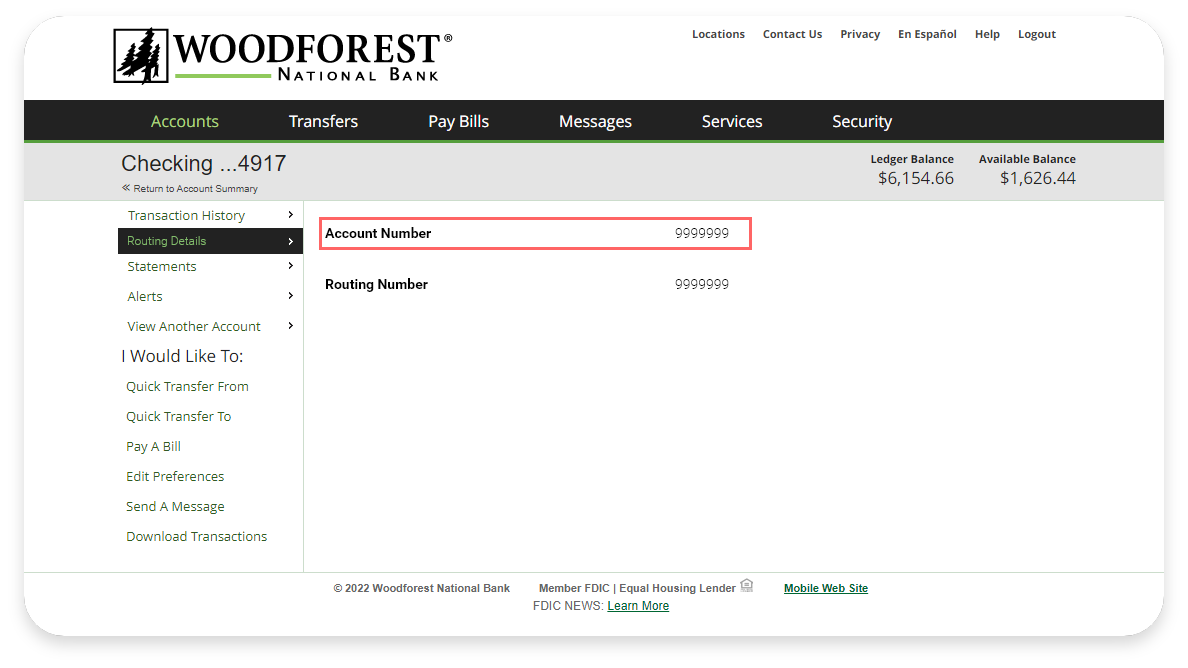Log out using the Logout link
This screenshot has width=1188, height=668.
click(x=1036, y=34)
